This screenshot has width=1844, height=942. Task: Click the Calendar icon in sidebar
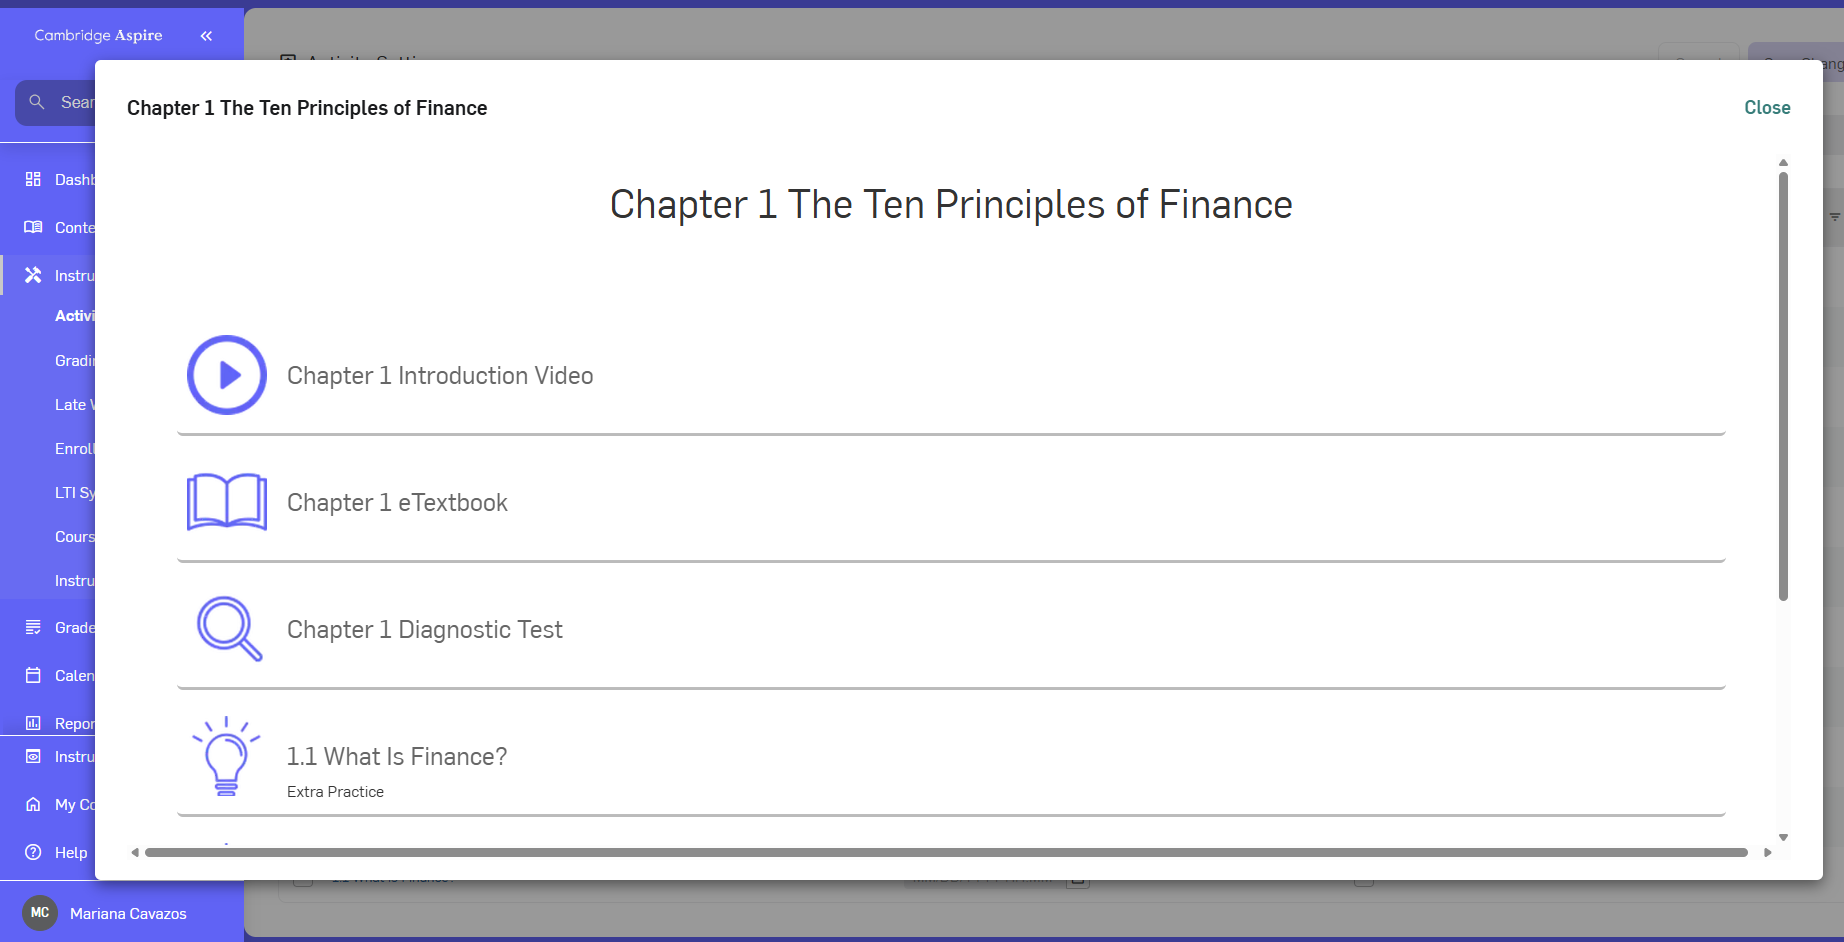[33, 675]
